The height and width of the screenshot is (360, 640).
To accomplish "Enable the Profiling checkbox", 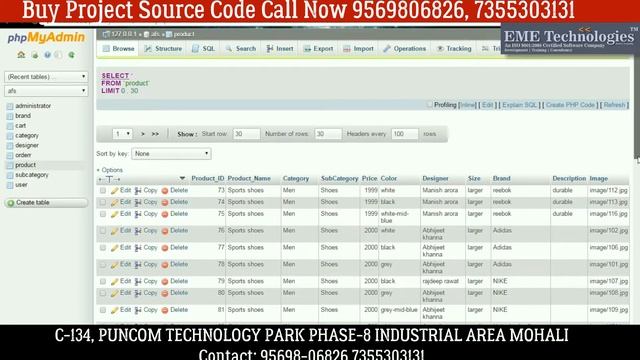I will click(429, 105).
